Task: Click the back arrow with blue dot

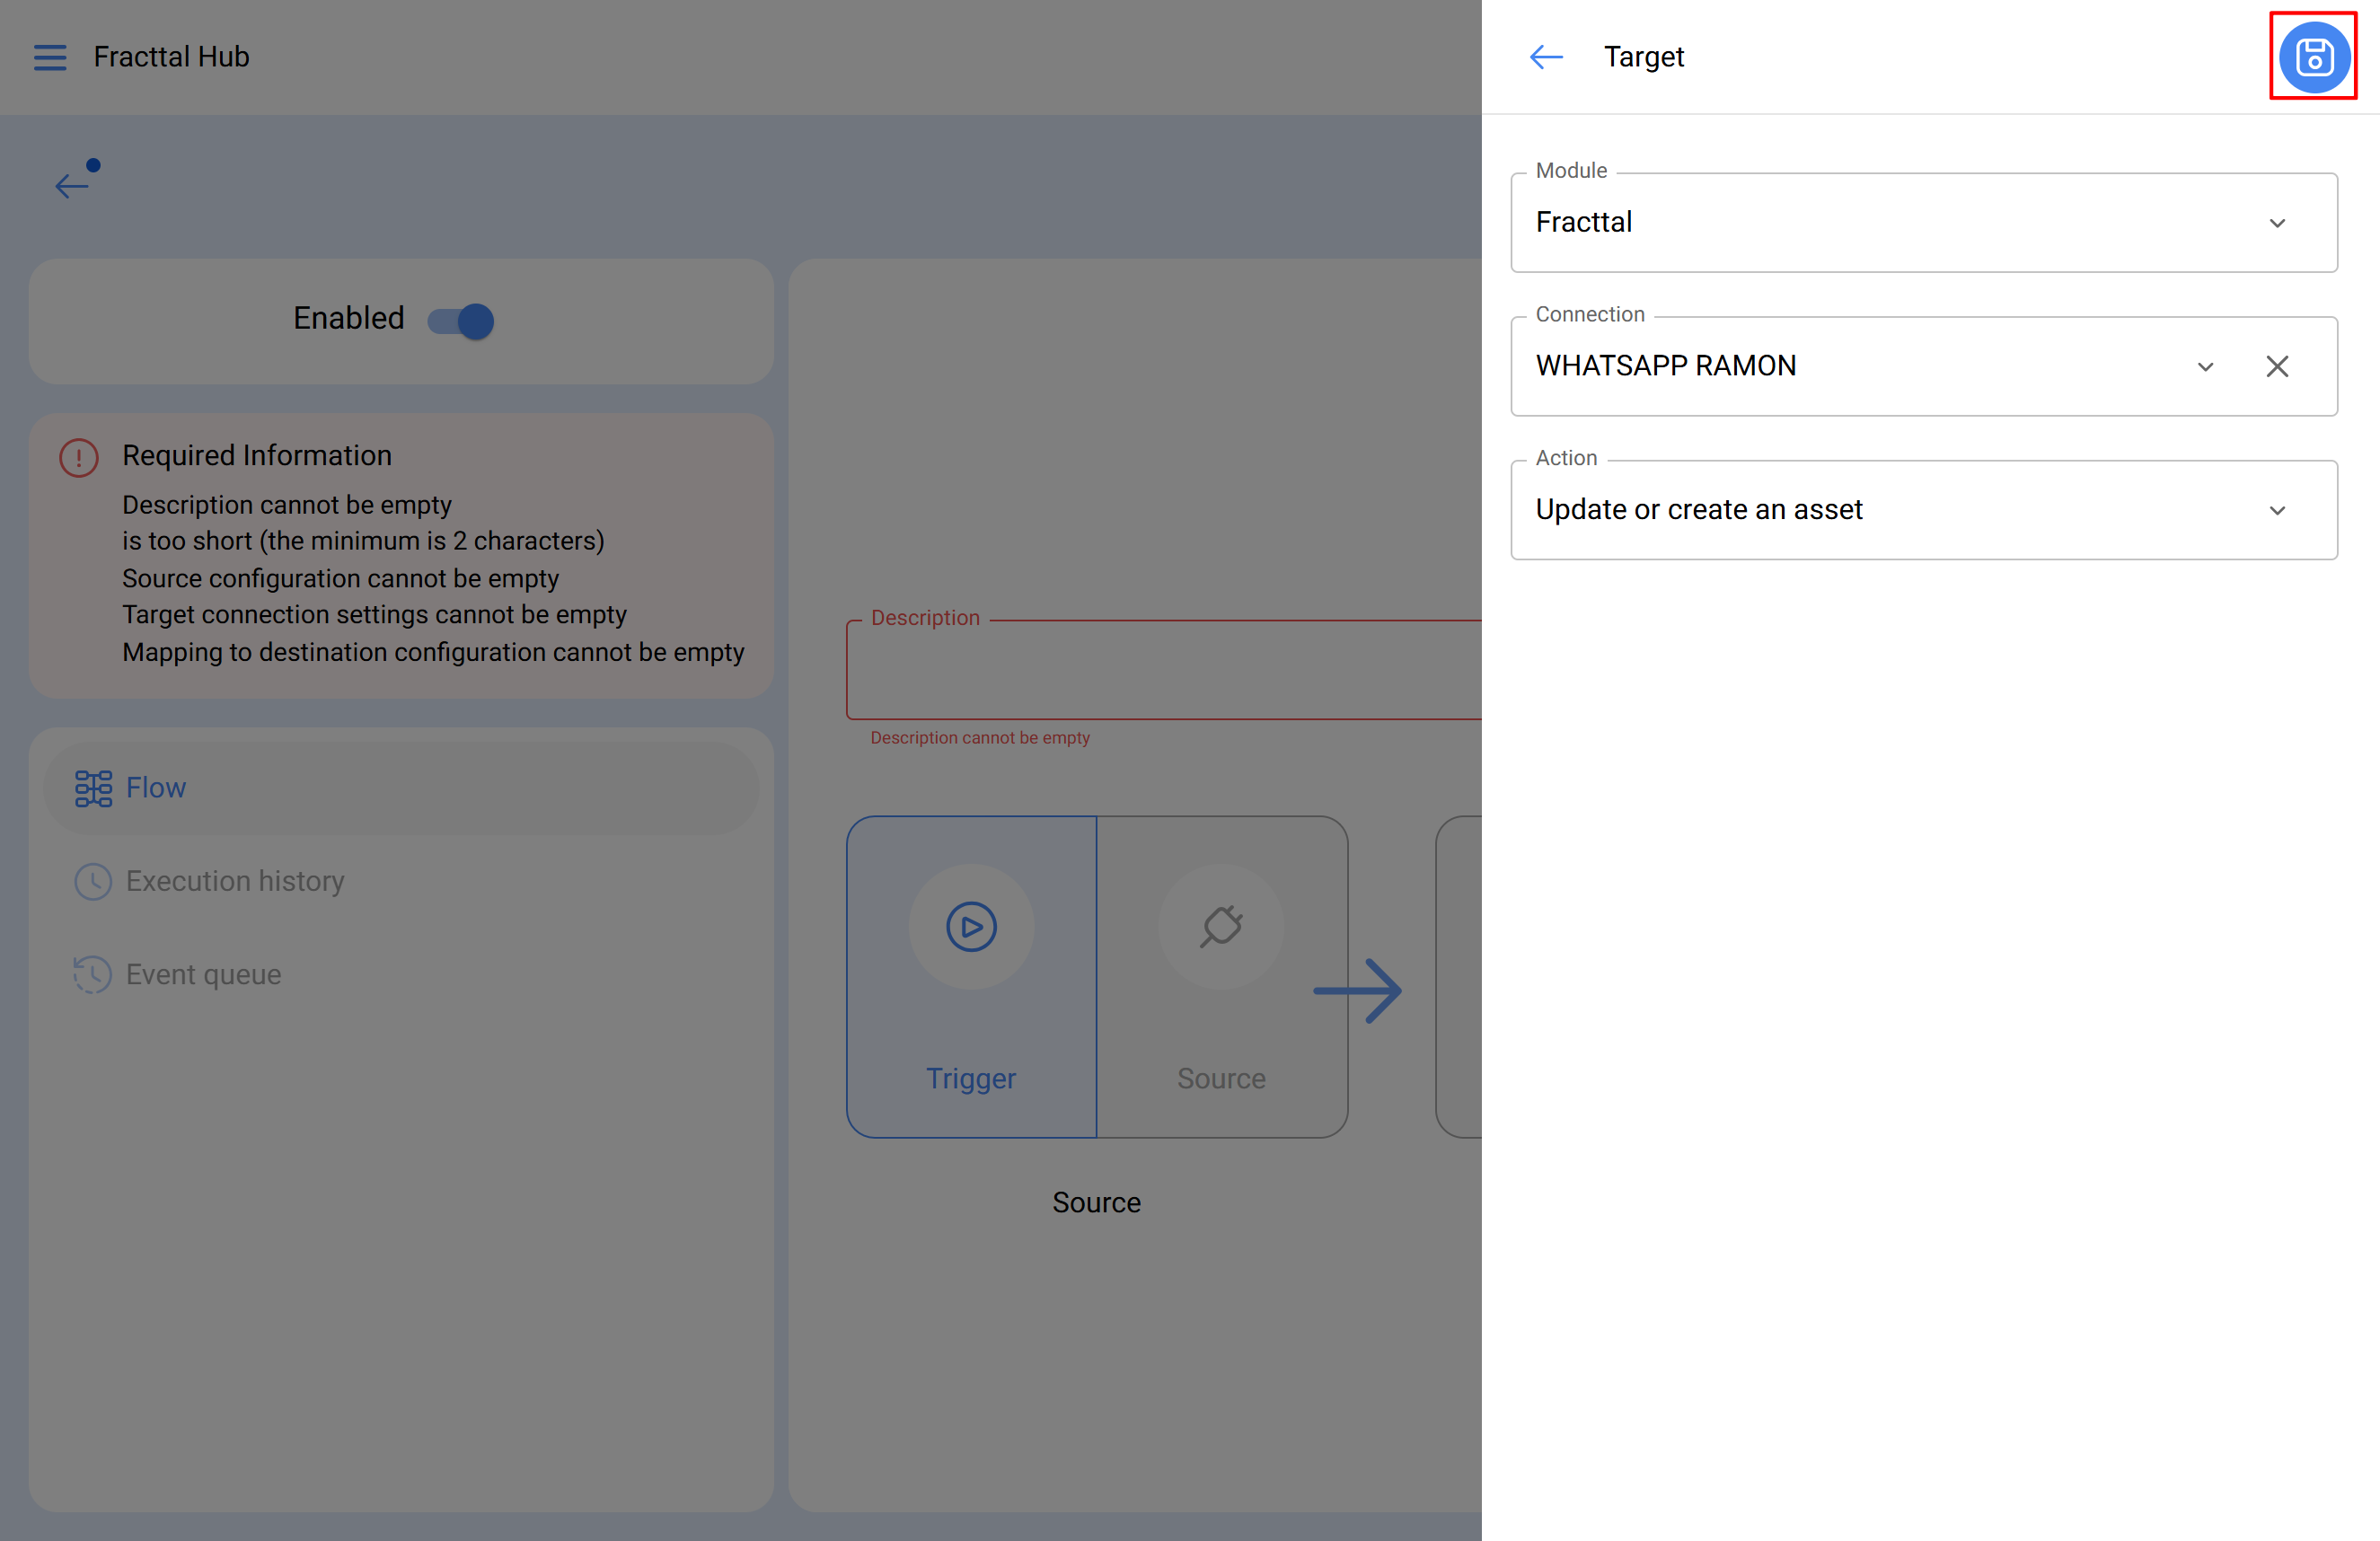Action: pyautogui.click(x=74, y=182)
